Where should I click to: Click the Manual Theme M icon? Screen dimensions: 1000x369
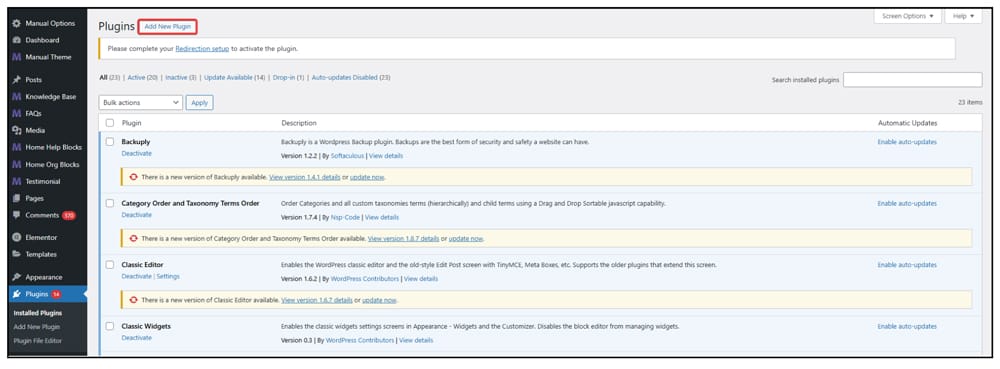click(17, 57)
